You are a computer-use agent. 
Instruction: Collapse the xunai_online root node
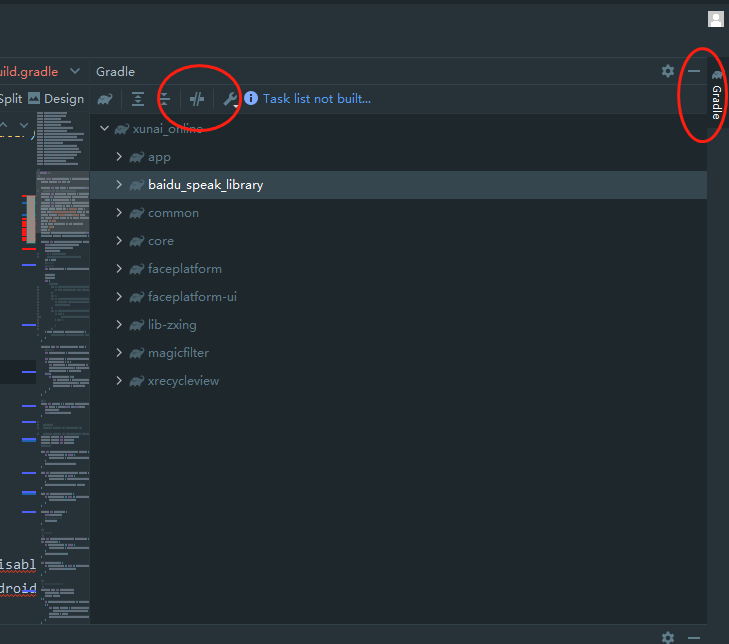(105, 128)
